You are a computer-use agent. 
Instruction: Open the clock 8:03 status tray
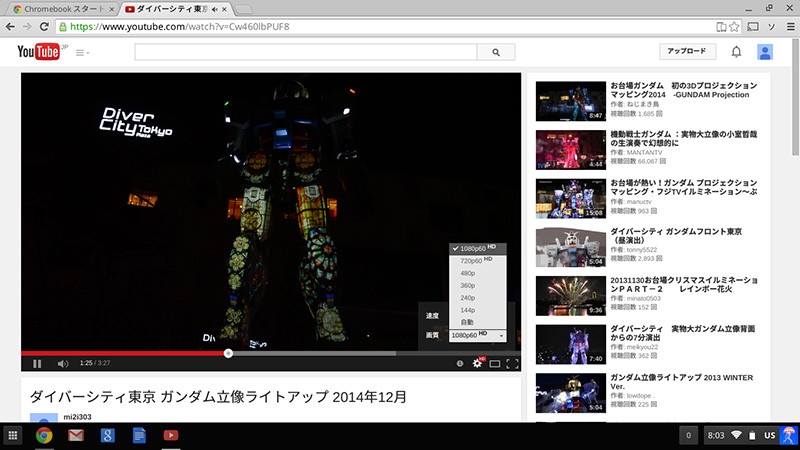click(715, 435)
